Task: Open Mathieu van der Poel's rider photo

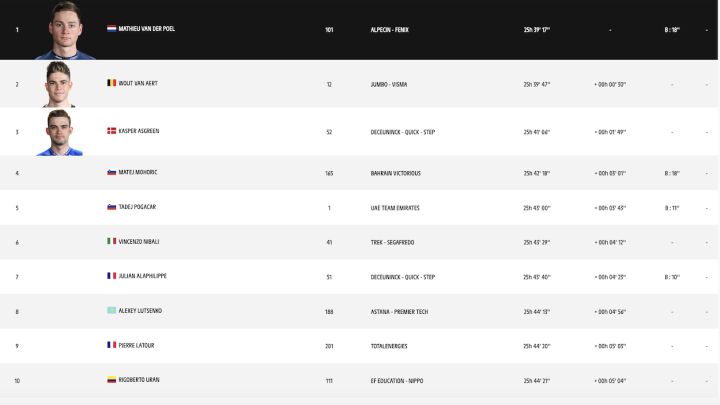Action: pyautogui.click(x=65, y=30)
